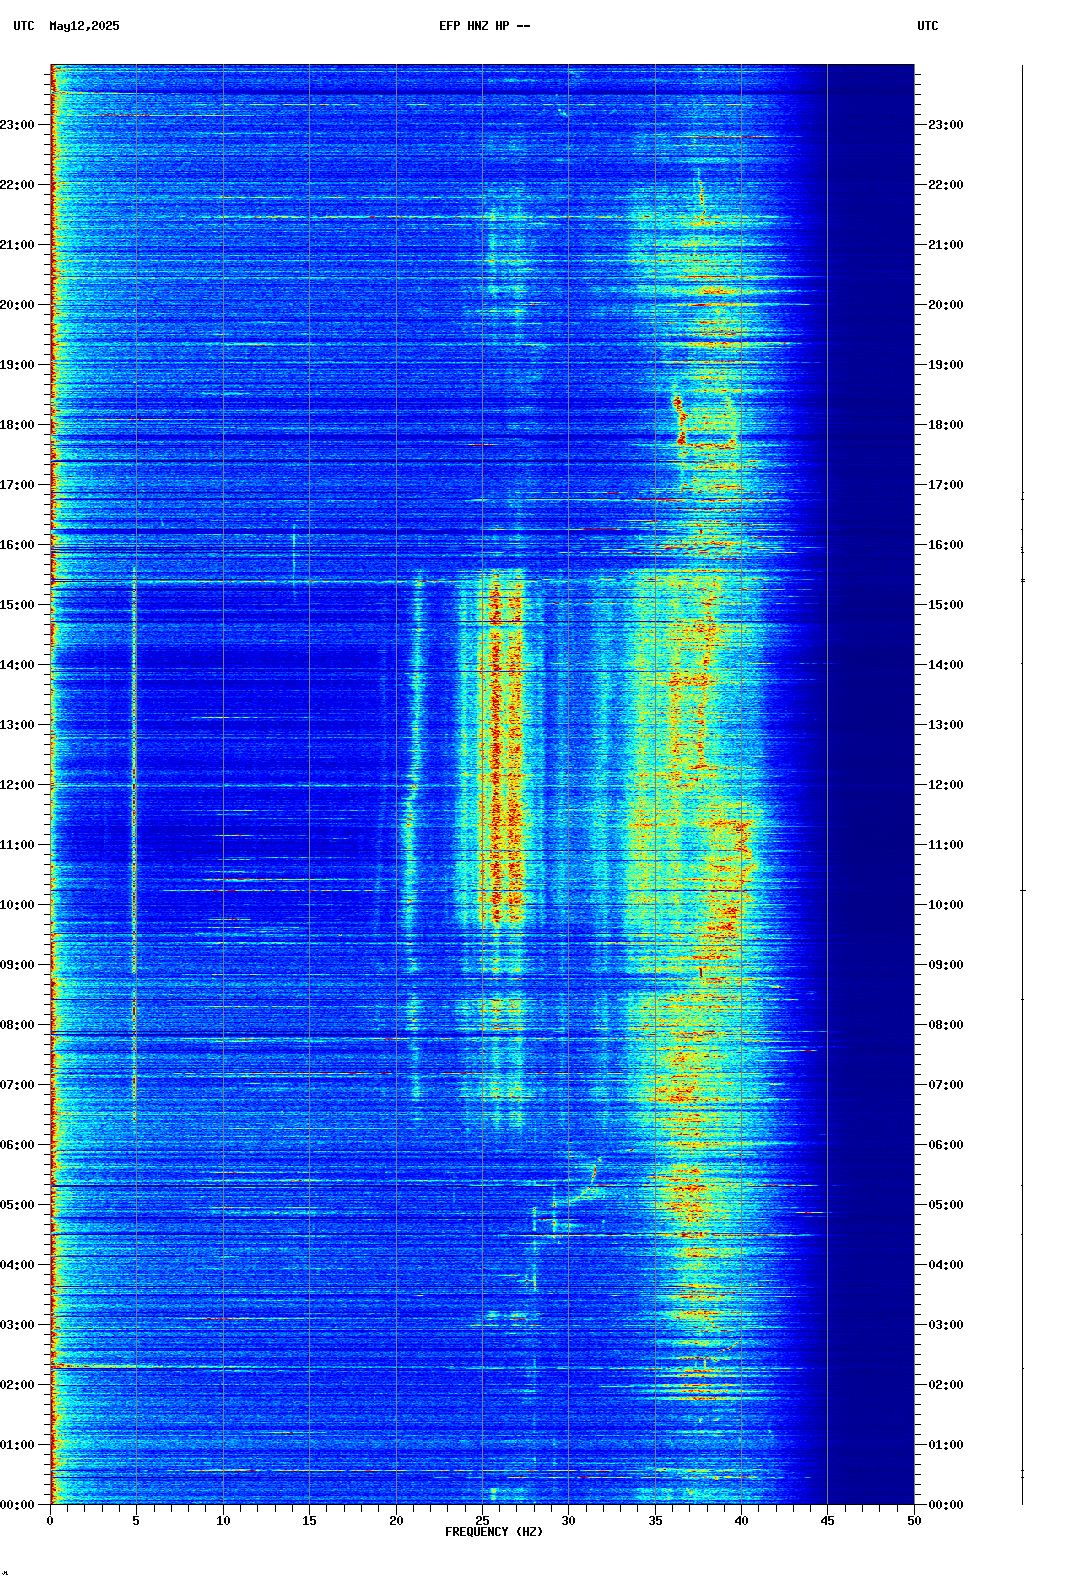This screenshot has height=1584, width=1066.
Task: Click 12:00 on the left time axis
Action: coord(17,785)
